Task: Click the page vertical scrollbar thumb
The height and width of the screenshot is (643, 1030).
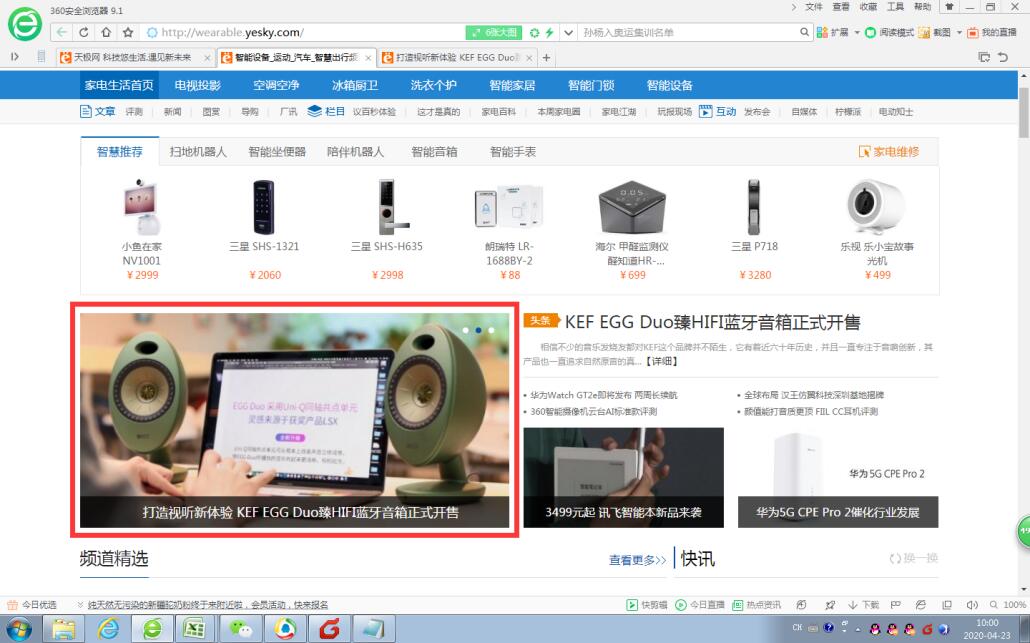Action: pyautogui.click(x=1023, y=113)
